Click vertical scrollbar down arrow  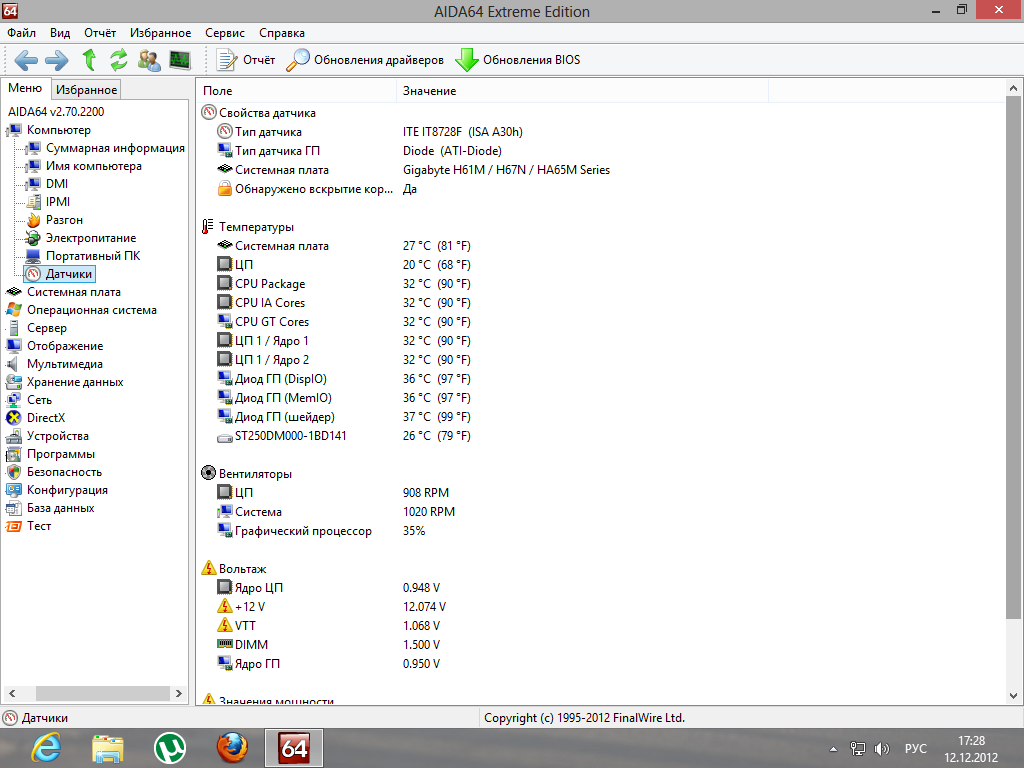[1013, 696]
